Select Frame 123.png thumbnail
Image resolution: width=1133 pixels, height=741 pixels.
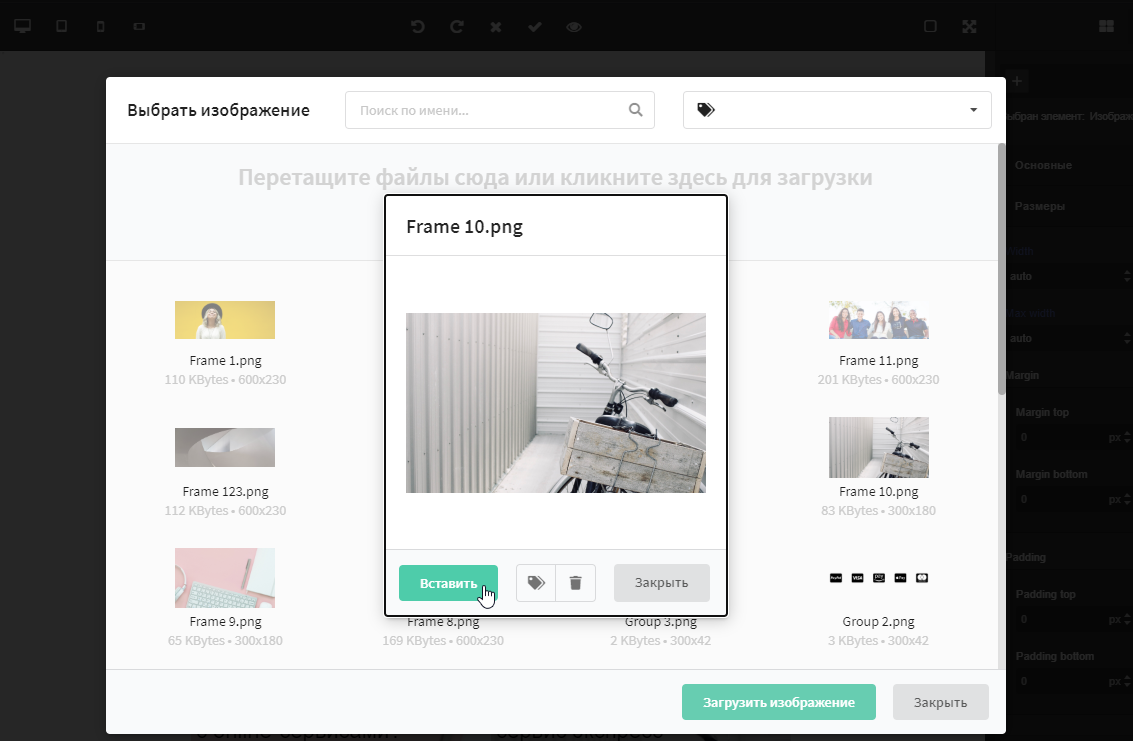pos(225,447)
